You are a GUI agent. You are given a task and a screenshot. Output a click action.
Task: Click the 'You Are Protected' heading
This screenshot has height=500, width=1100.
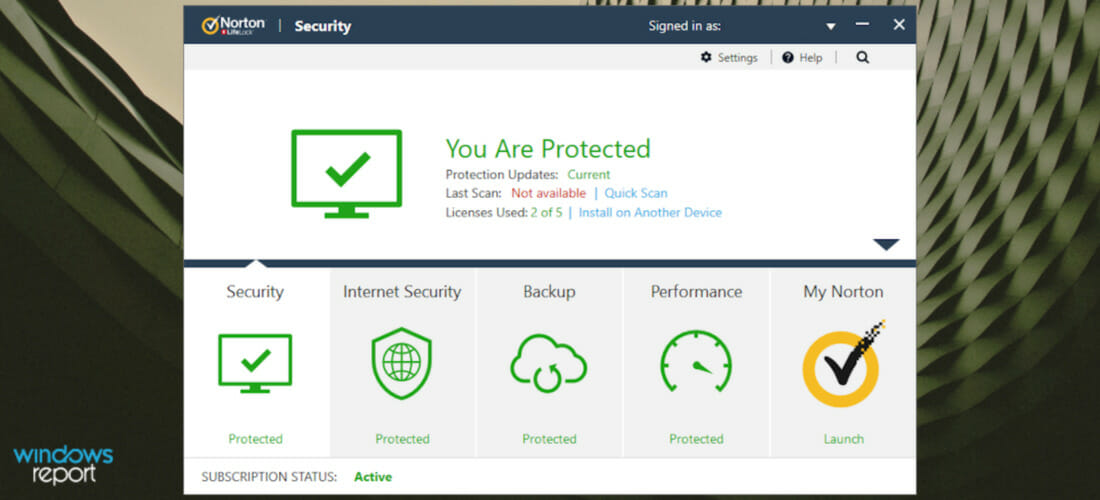coord(548,149)
